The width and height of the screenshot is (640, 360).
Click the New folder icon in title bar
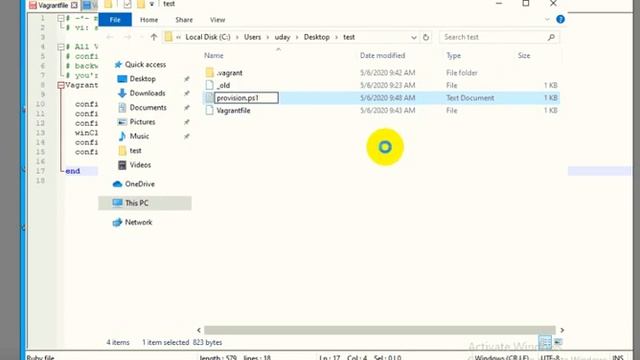pos(140,4)
